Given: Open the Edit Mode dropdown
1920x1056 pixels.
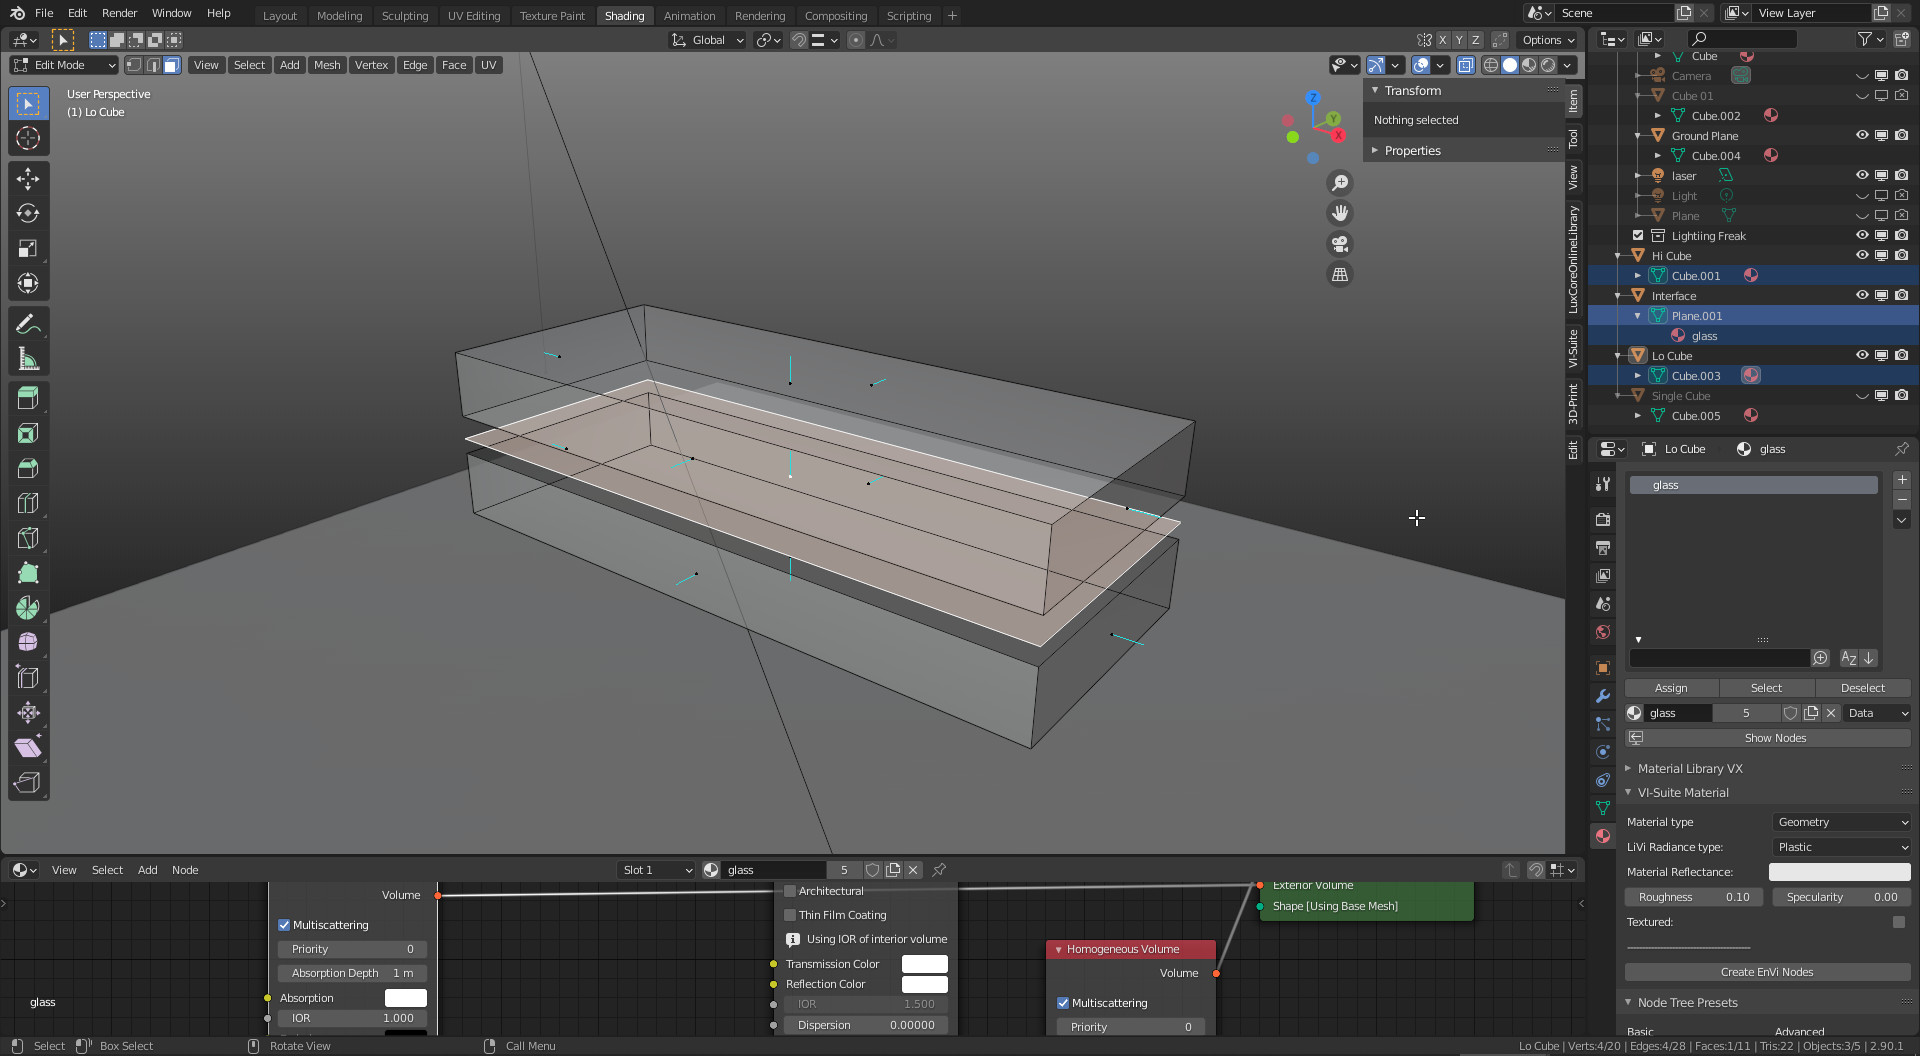Looking at the screenshot, I should point(64,65).
